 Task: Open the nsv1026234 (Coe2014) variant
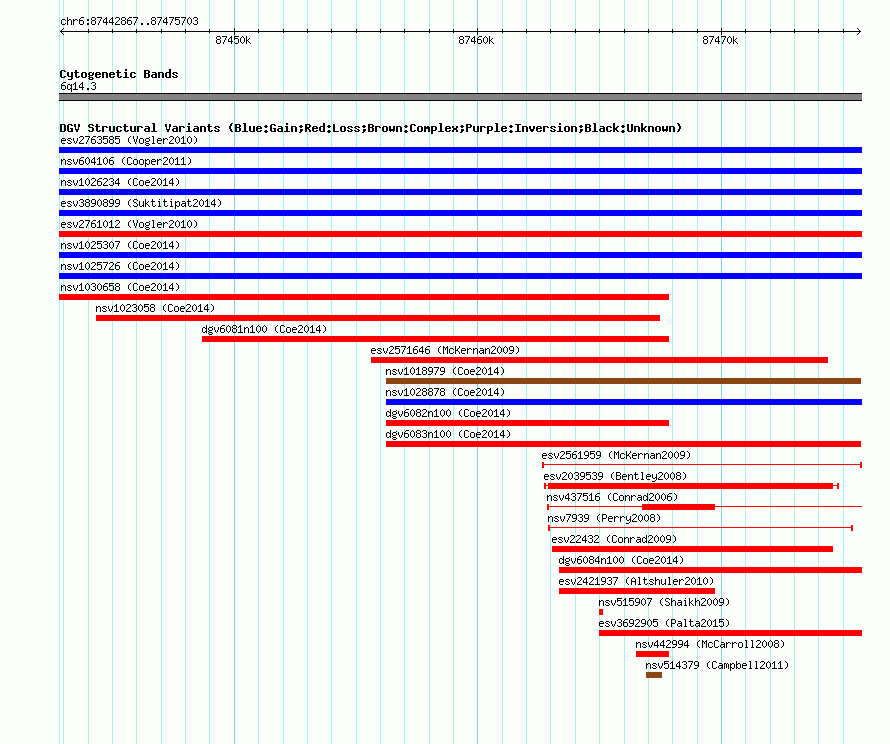tap(120, 182)
